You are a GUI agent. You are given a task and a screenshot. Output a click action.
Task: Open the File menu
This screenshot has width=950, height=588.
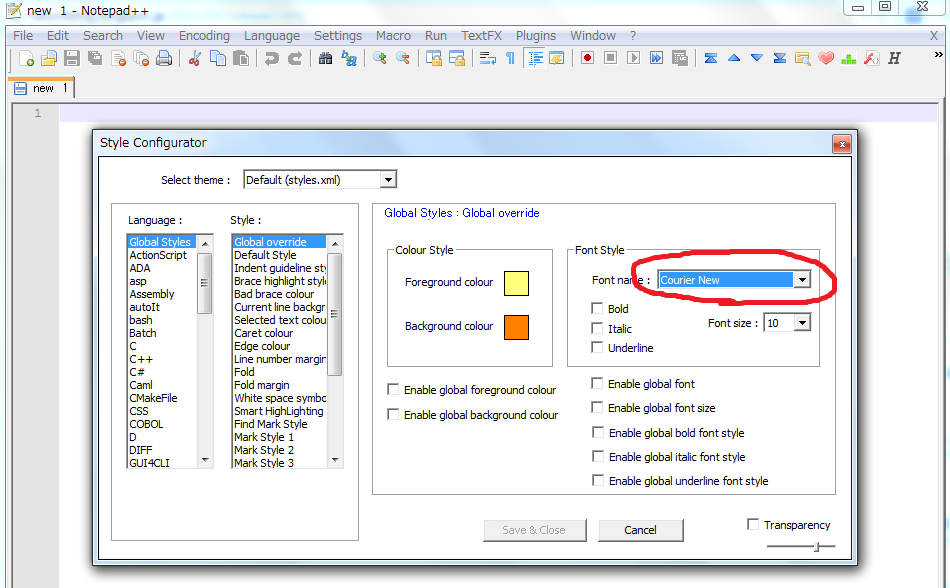click(x=23, y=36)
